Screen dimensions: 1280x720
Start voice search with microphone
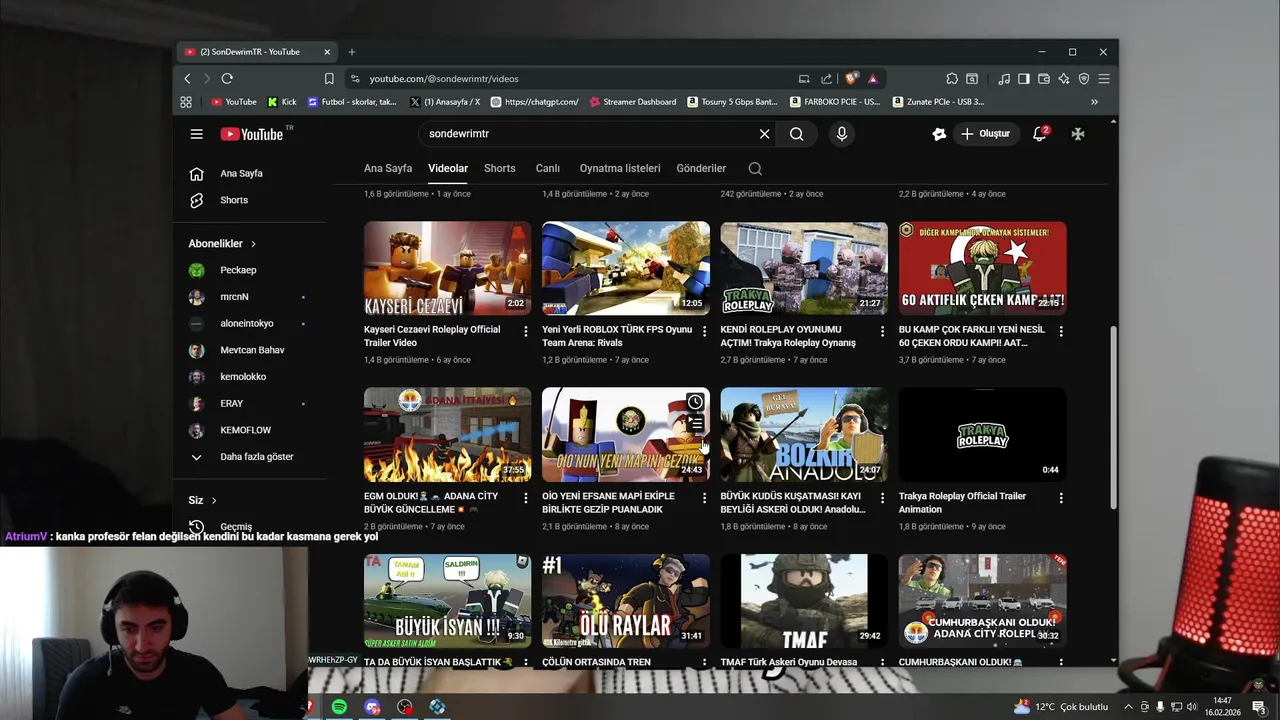tap(841, 134)
